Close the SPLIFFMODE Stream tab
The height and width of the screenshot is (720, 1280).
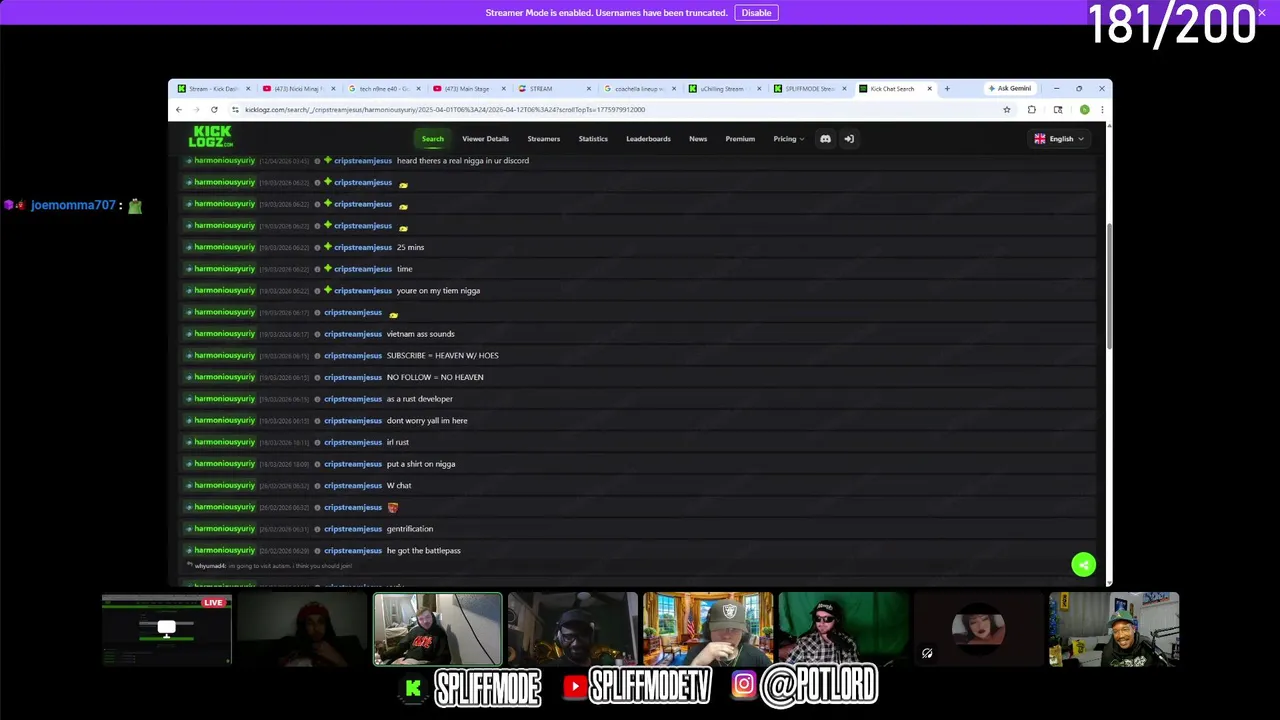[x=844, y=89]
